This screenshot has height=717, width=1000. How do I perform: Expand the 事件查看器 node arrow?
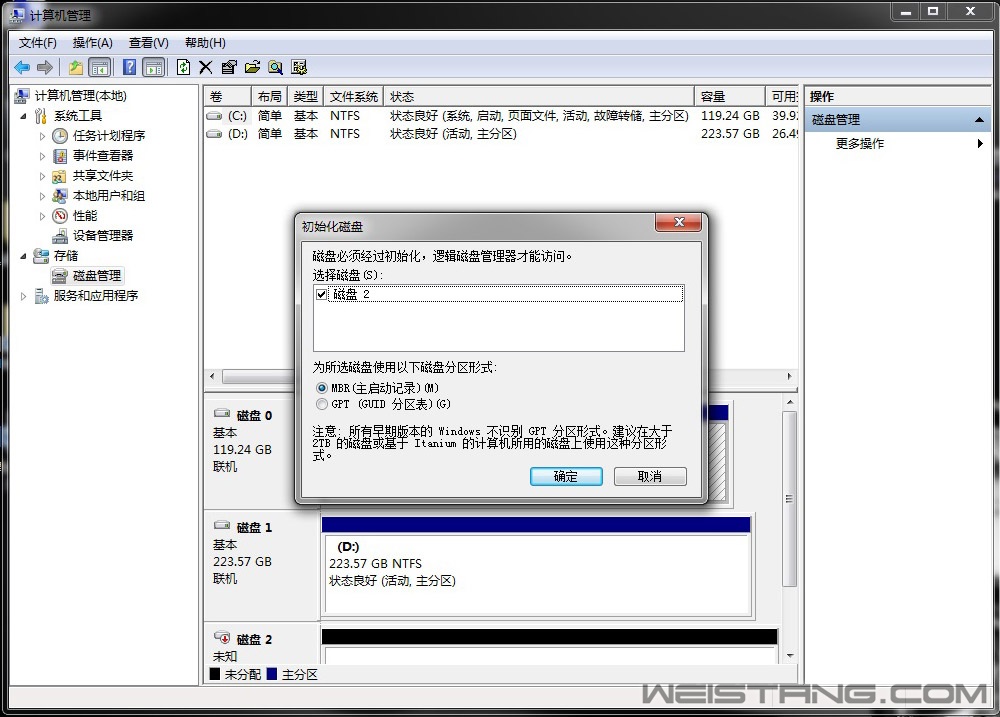(42, 156)
